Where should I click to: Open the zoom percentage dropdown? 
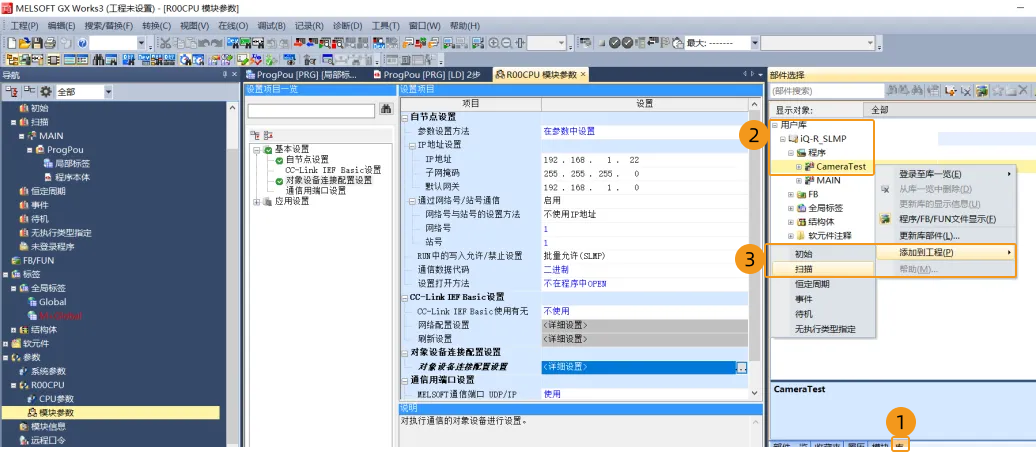point(562,43)
